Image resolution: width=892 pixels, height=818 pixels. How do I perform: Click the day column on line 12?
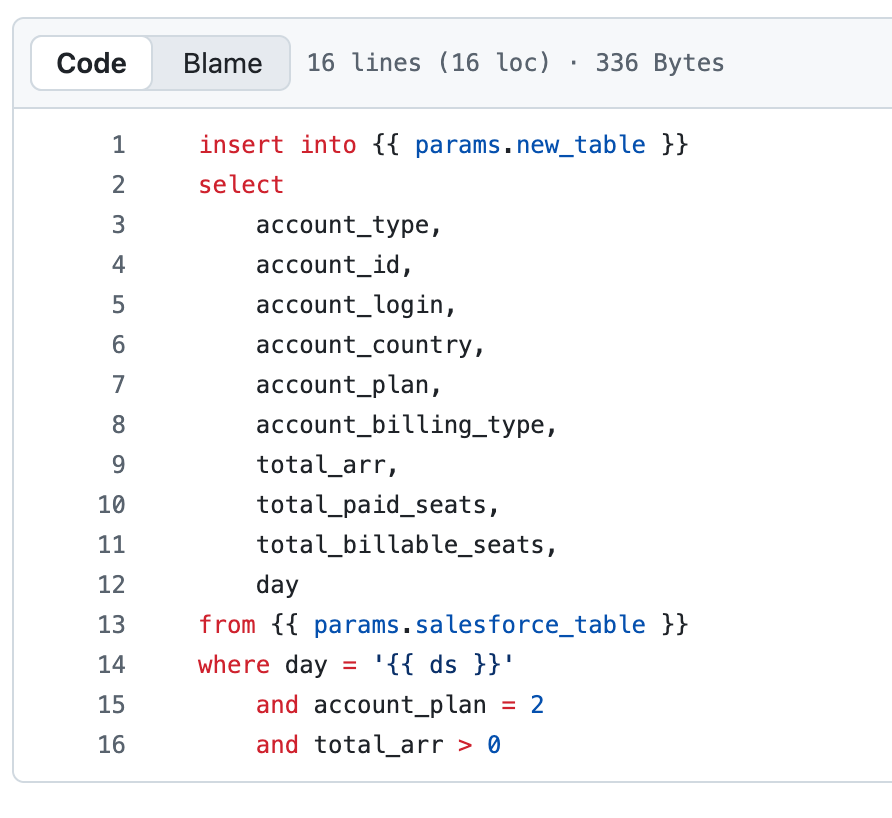click(276, 584)
